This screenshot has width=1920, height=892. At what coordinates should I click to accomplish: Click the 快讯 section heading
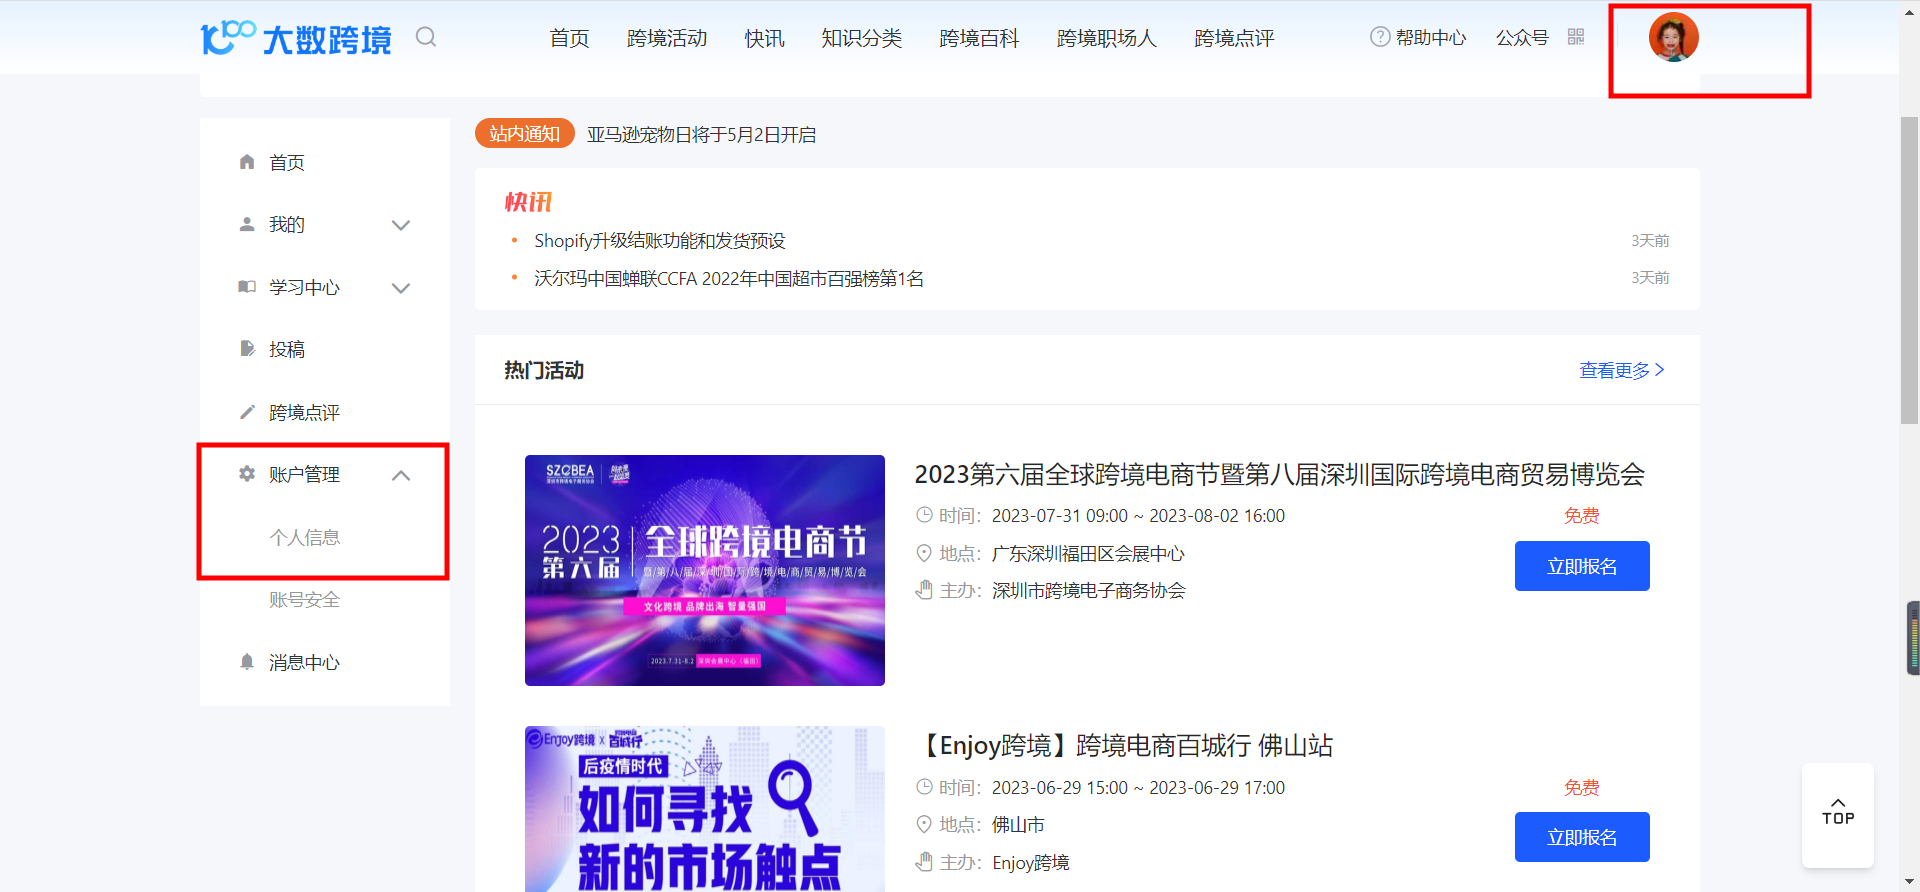coord(528,202)
